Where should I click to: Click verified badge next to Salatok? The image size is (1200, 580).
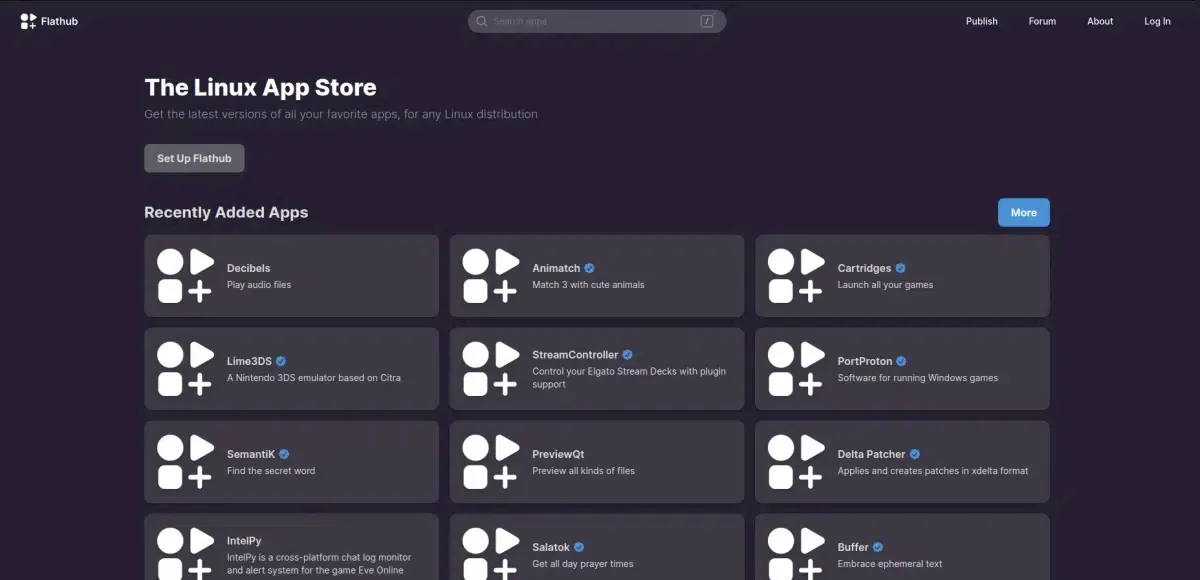579,547
